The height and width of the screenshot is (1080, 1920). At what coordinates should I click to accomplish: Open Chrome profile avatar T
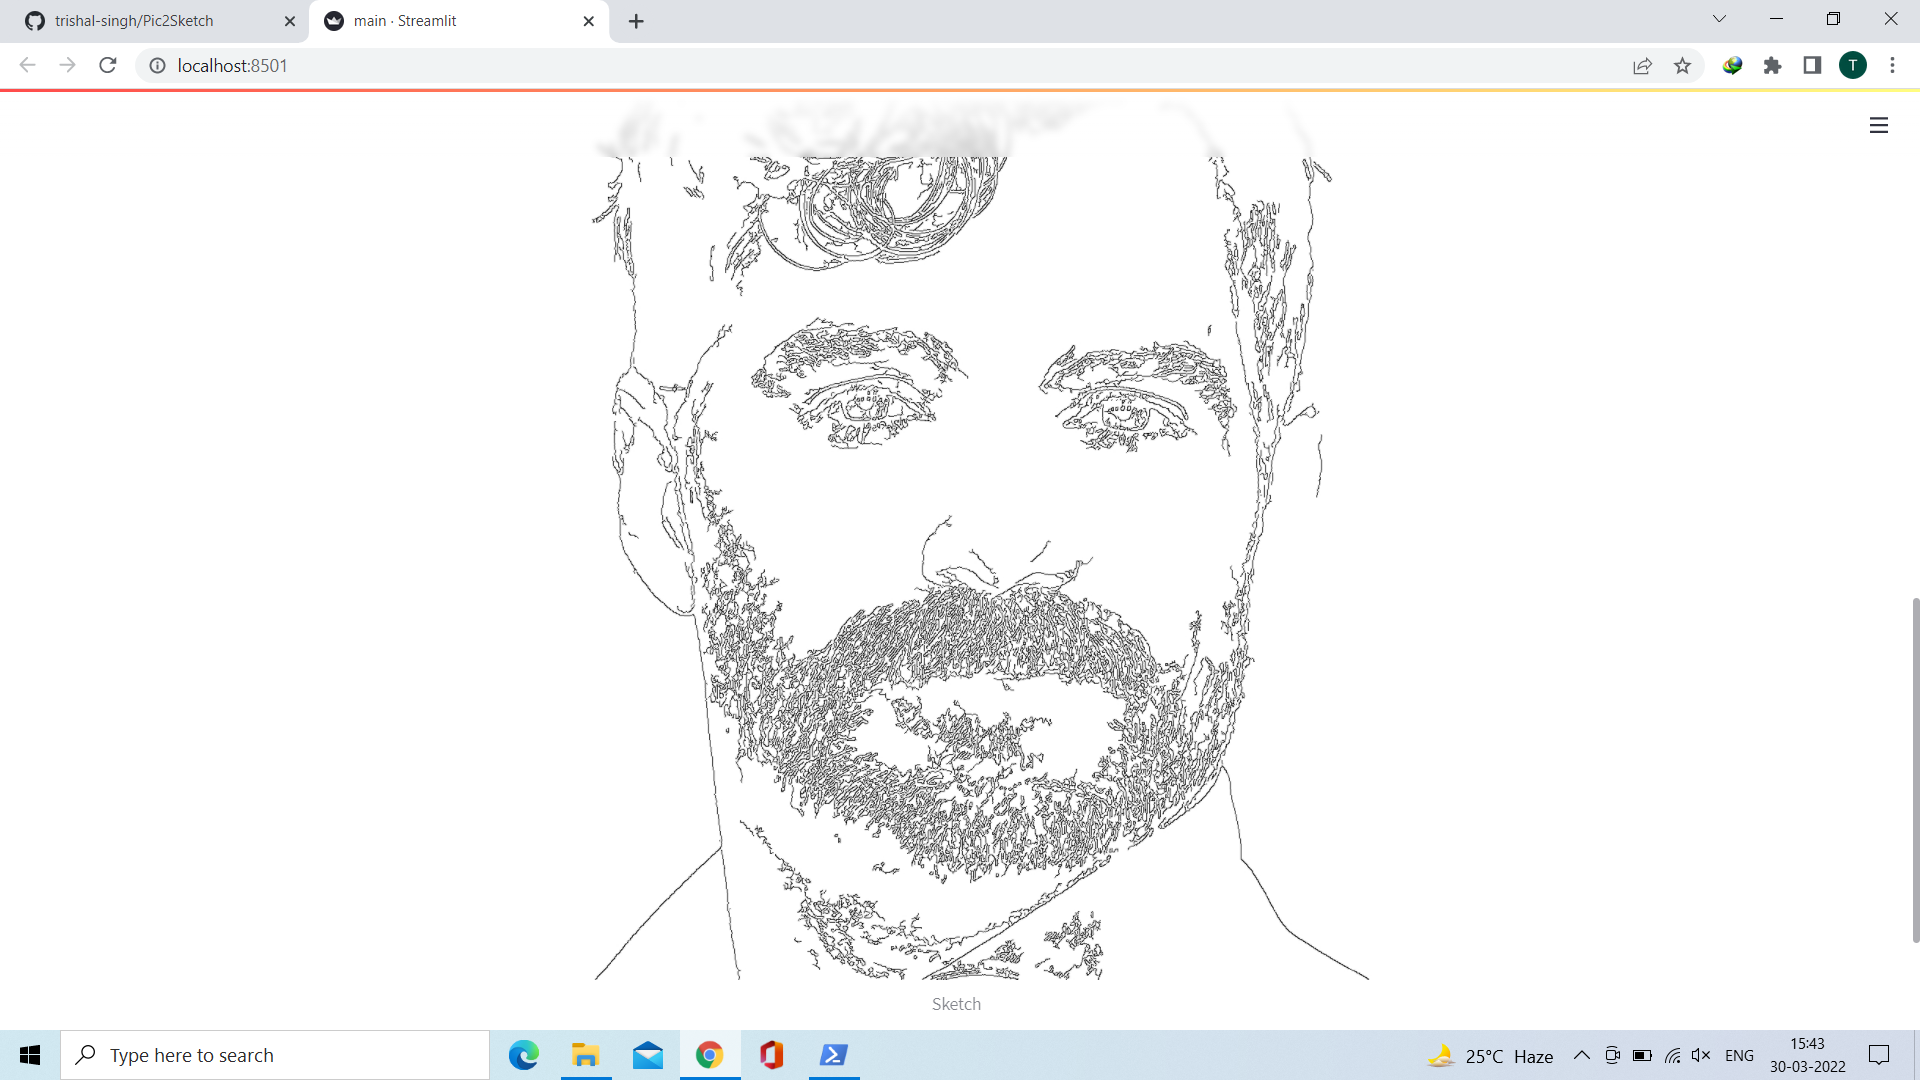1852,66
